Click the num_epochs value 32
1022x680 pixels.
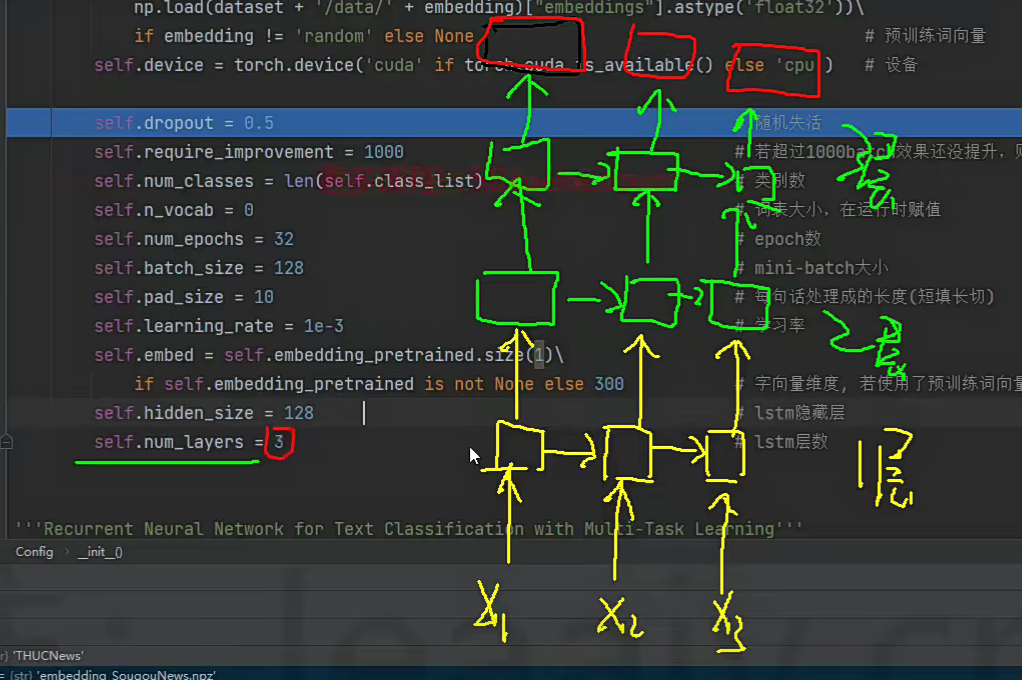(x=283, y=239)
